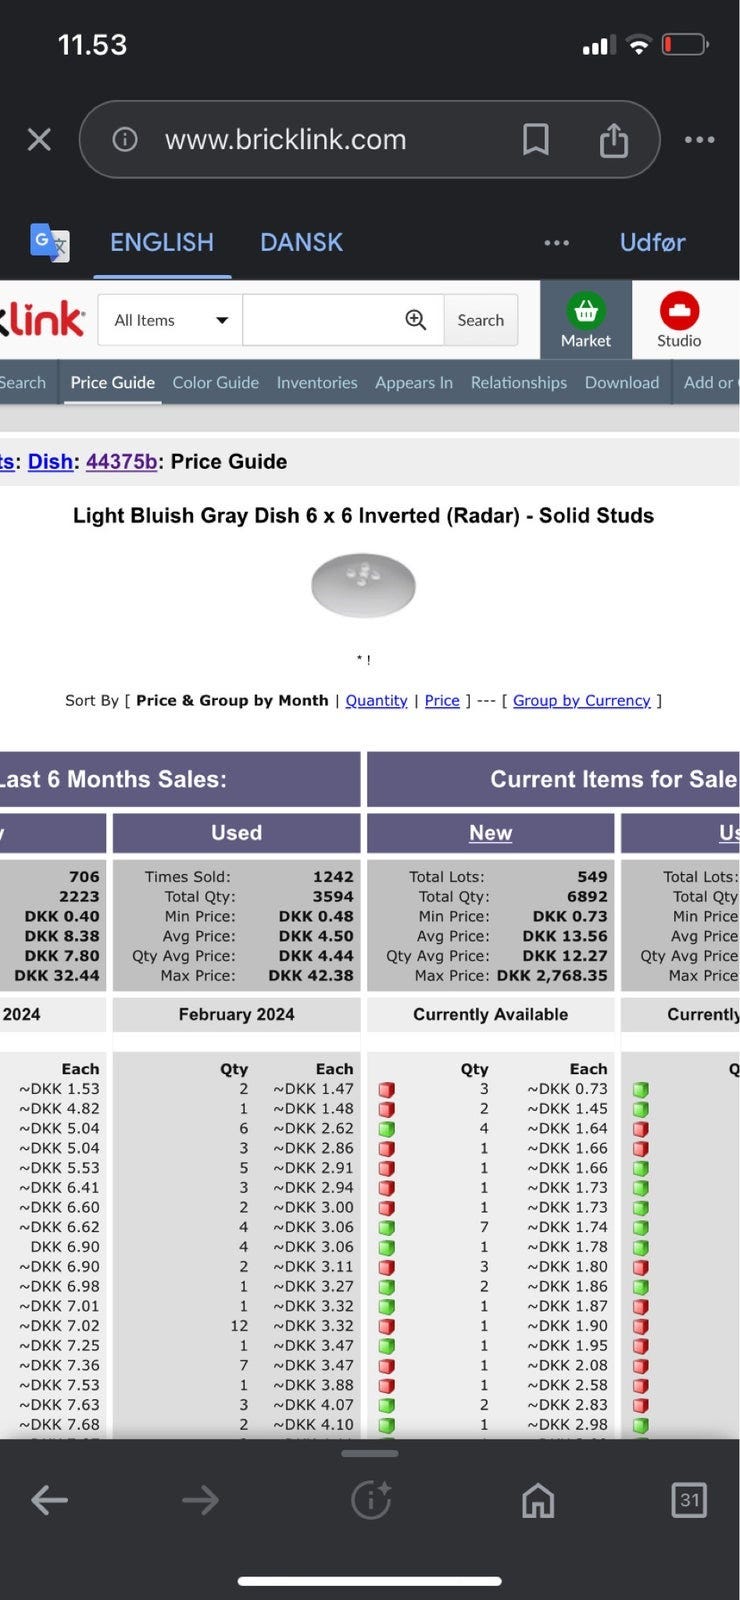The width and height of the screenshot is (740, 1600).
Task: Open the red Studio icon
Action: pos(679,311)
